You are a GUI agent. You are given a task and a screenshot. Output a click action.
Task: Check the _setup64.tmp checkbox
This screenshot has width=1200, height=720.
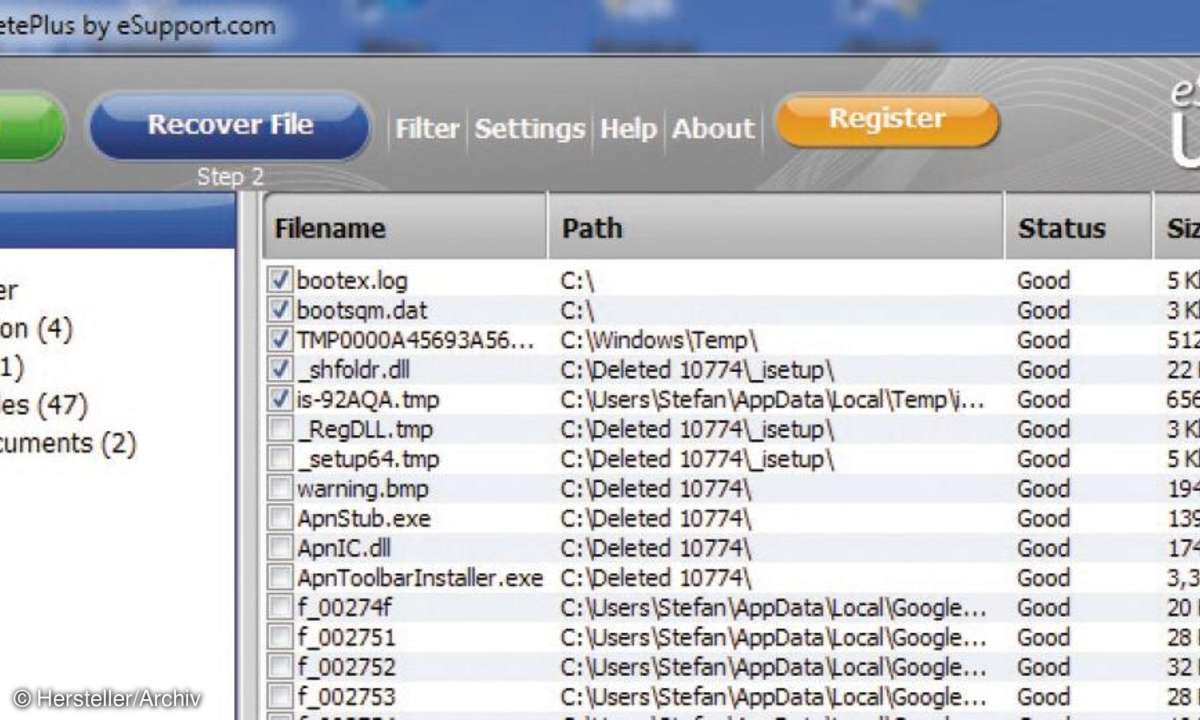(280, 460)
